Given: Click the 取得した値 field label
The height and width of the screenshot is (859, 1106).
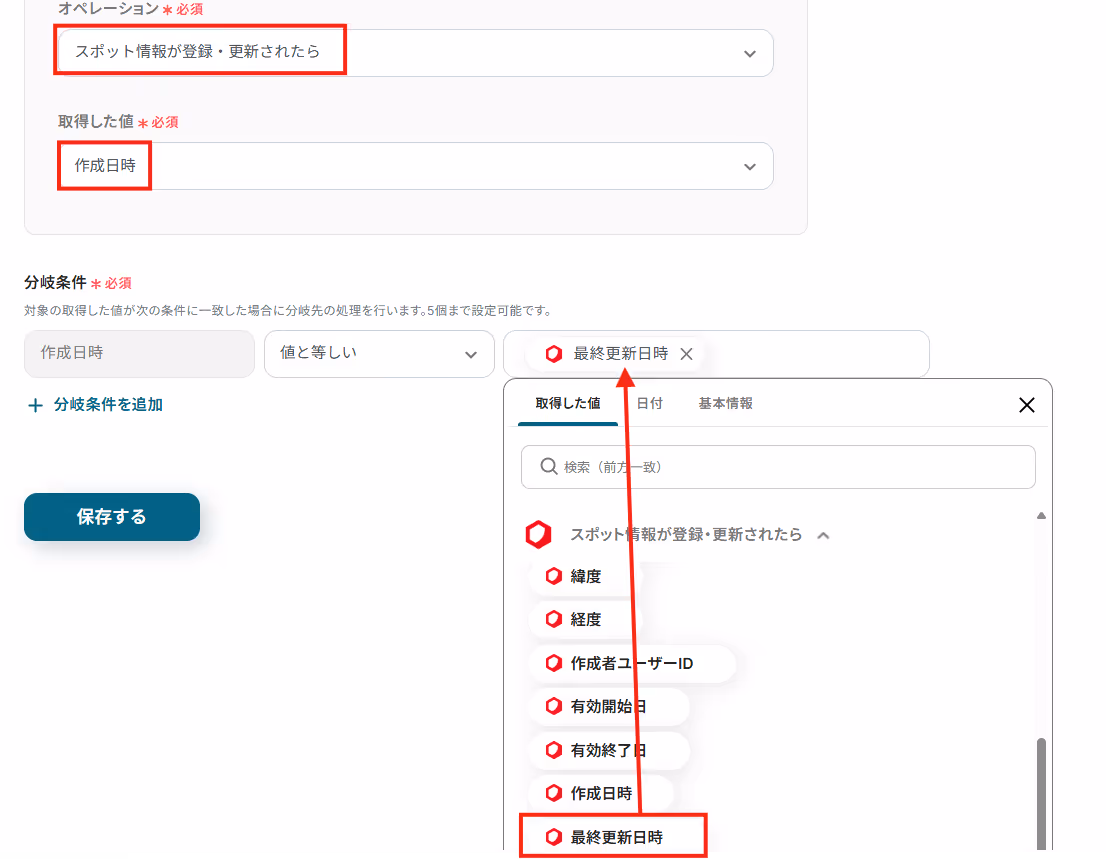Looking at the screenshot, I should click(96, 122).
